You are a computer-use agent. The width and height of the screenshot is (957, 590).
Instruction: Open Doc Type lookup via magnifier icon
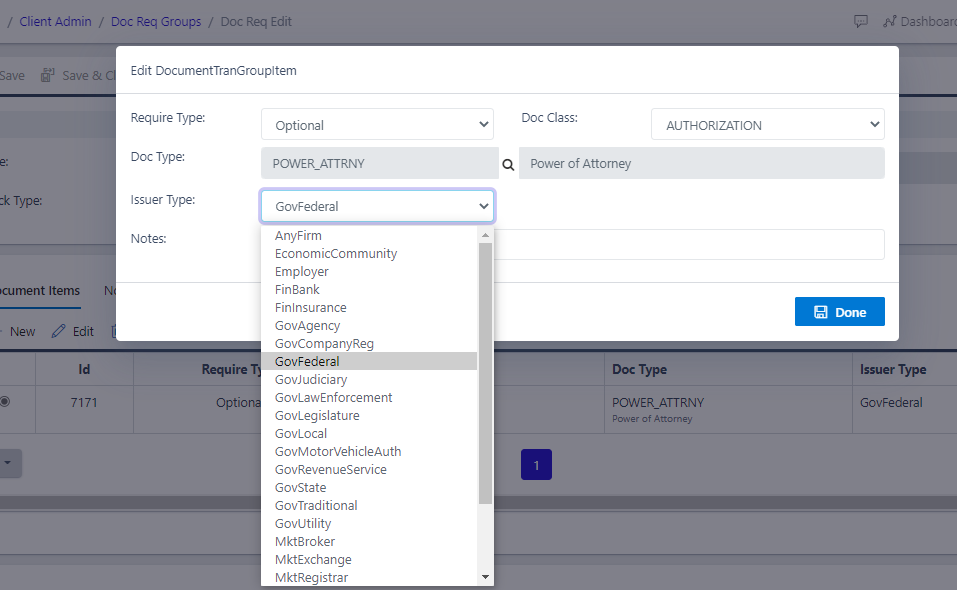[x=508, y=162]
